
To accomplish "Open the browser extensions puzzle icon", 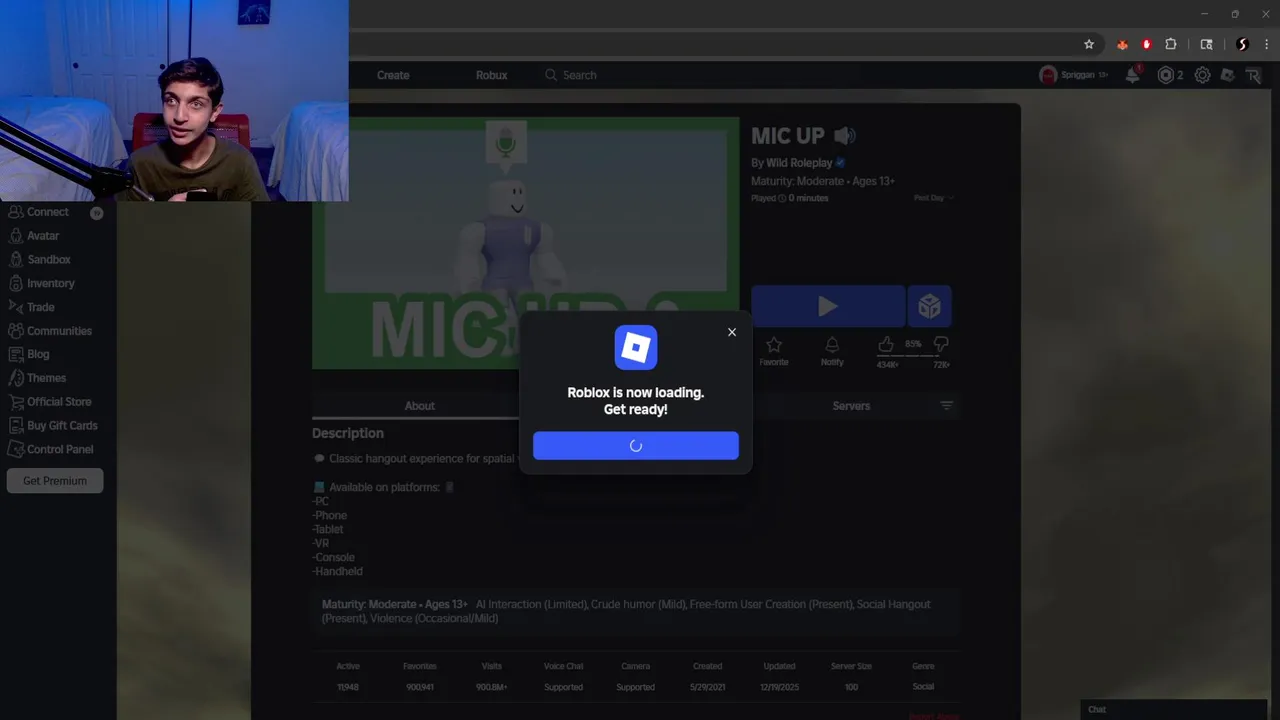I will [1171, 44].
